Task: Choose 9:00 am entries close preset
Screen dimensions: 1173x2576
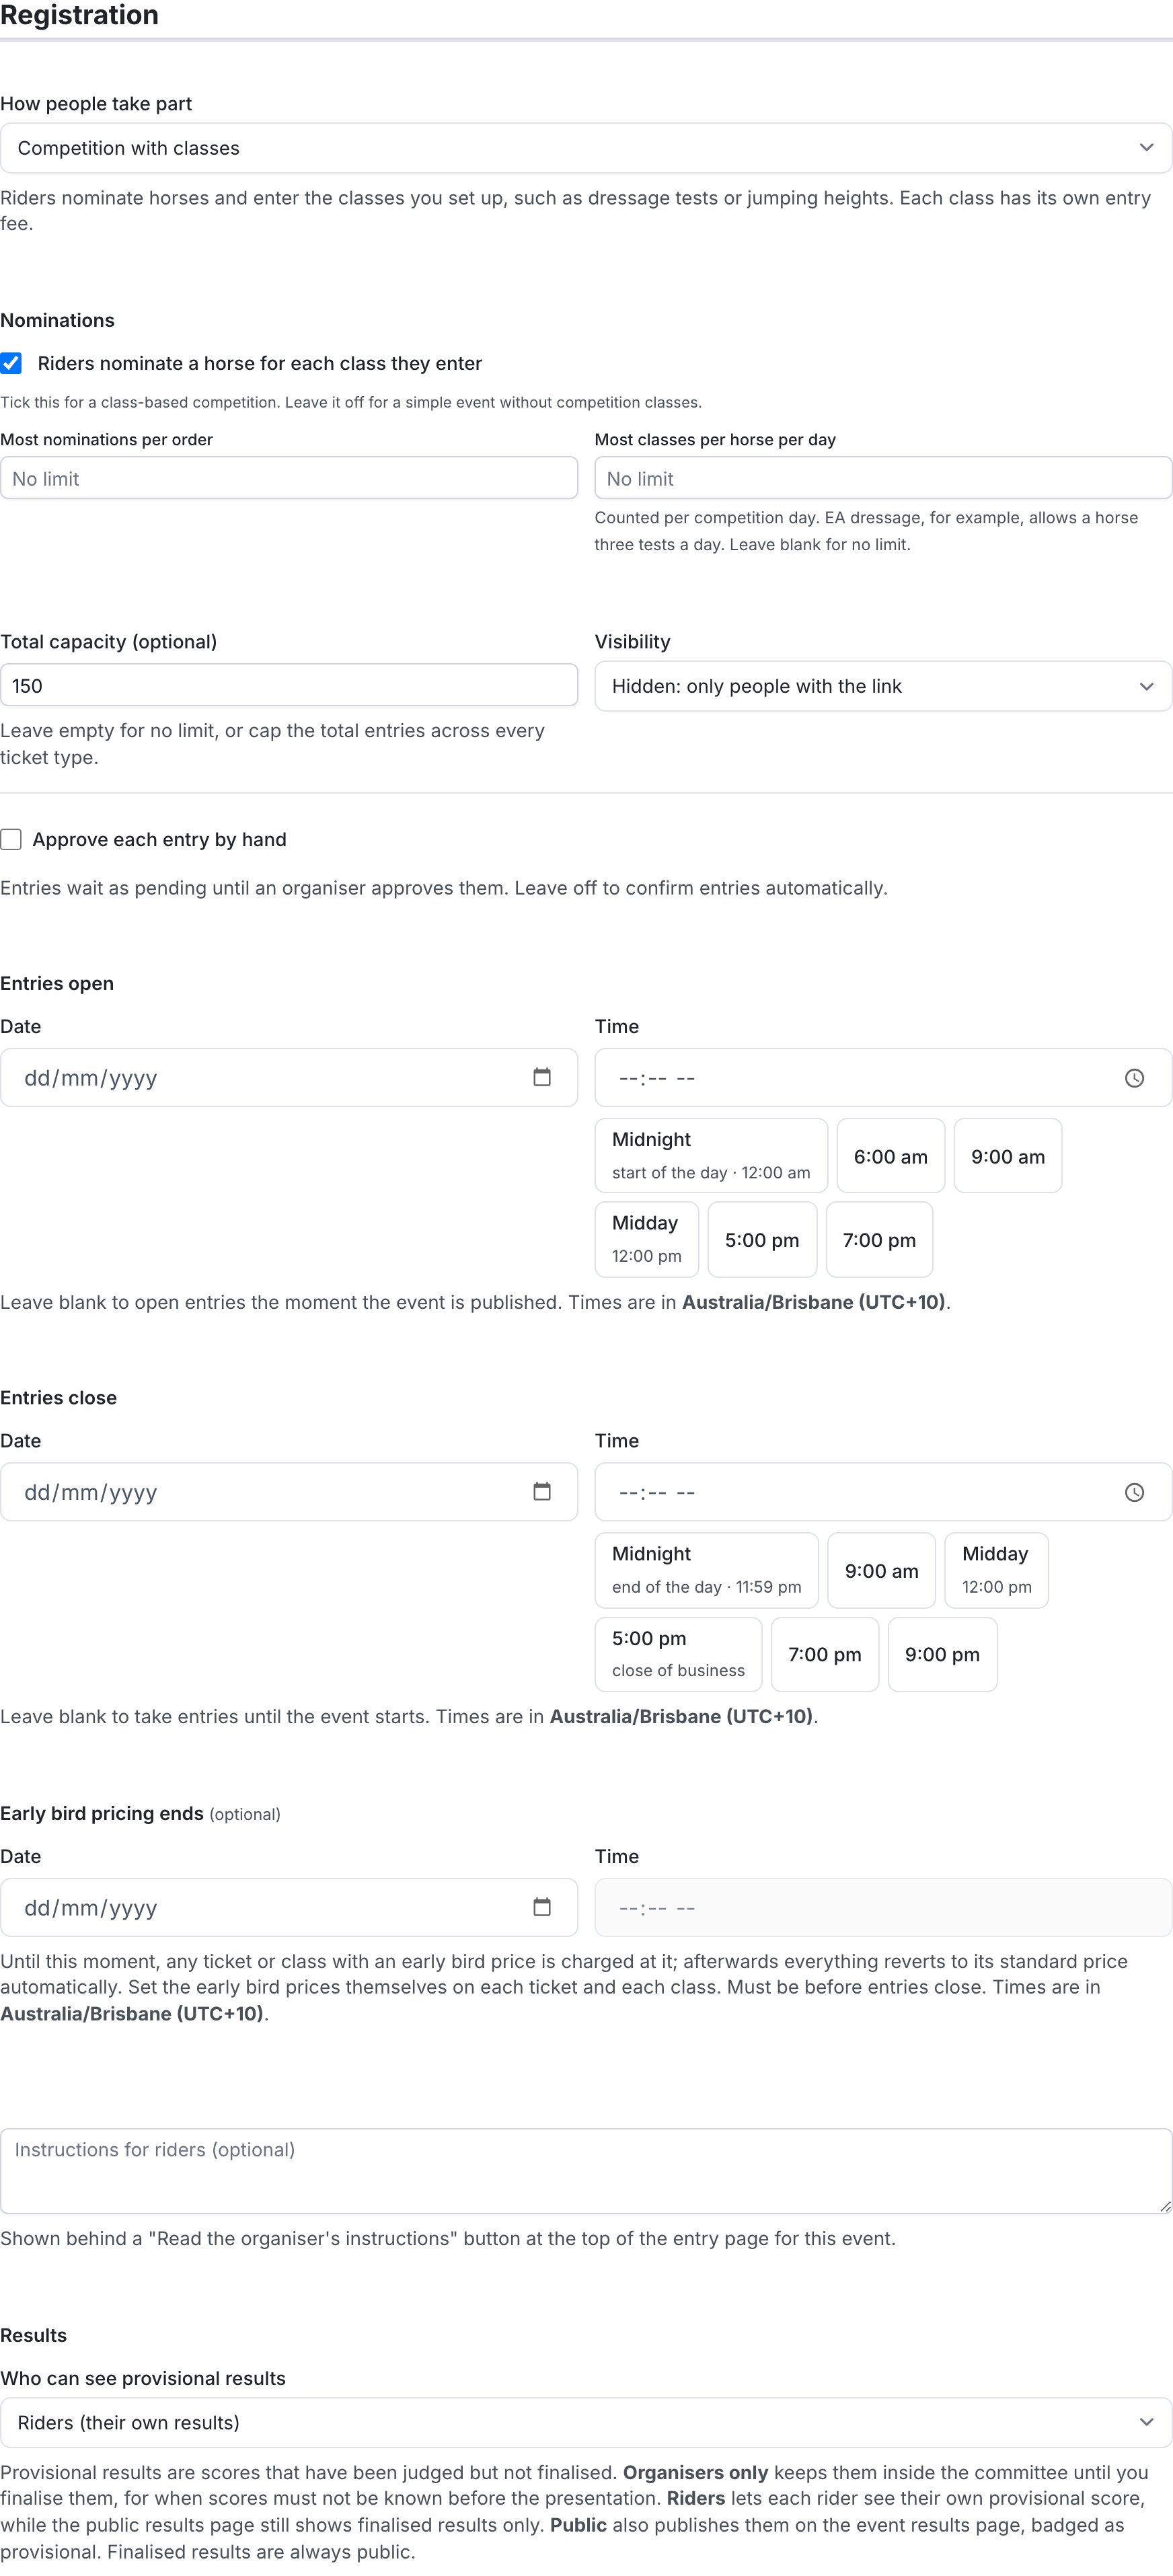Action: (x=881, y=1570)
